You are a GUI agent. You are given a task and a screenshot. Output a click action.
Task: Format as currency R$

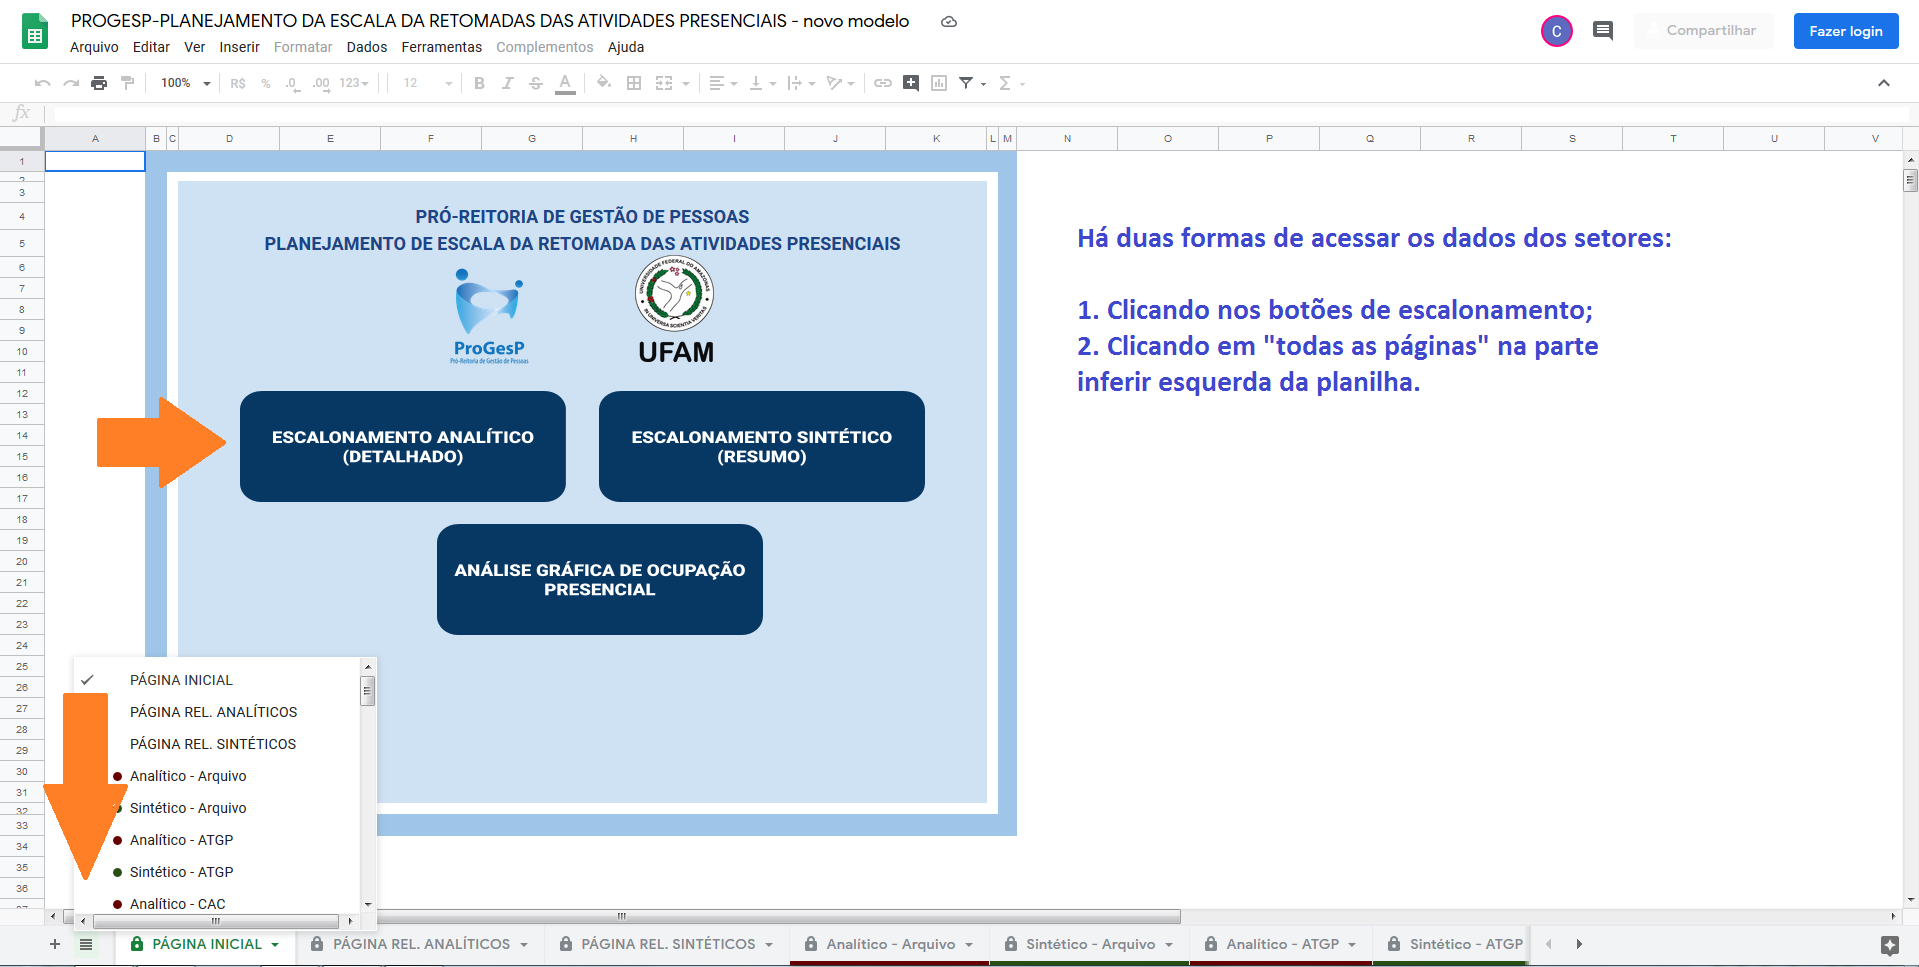tap(238, 83)
